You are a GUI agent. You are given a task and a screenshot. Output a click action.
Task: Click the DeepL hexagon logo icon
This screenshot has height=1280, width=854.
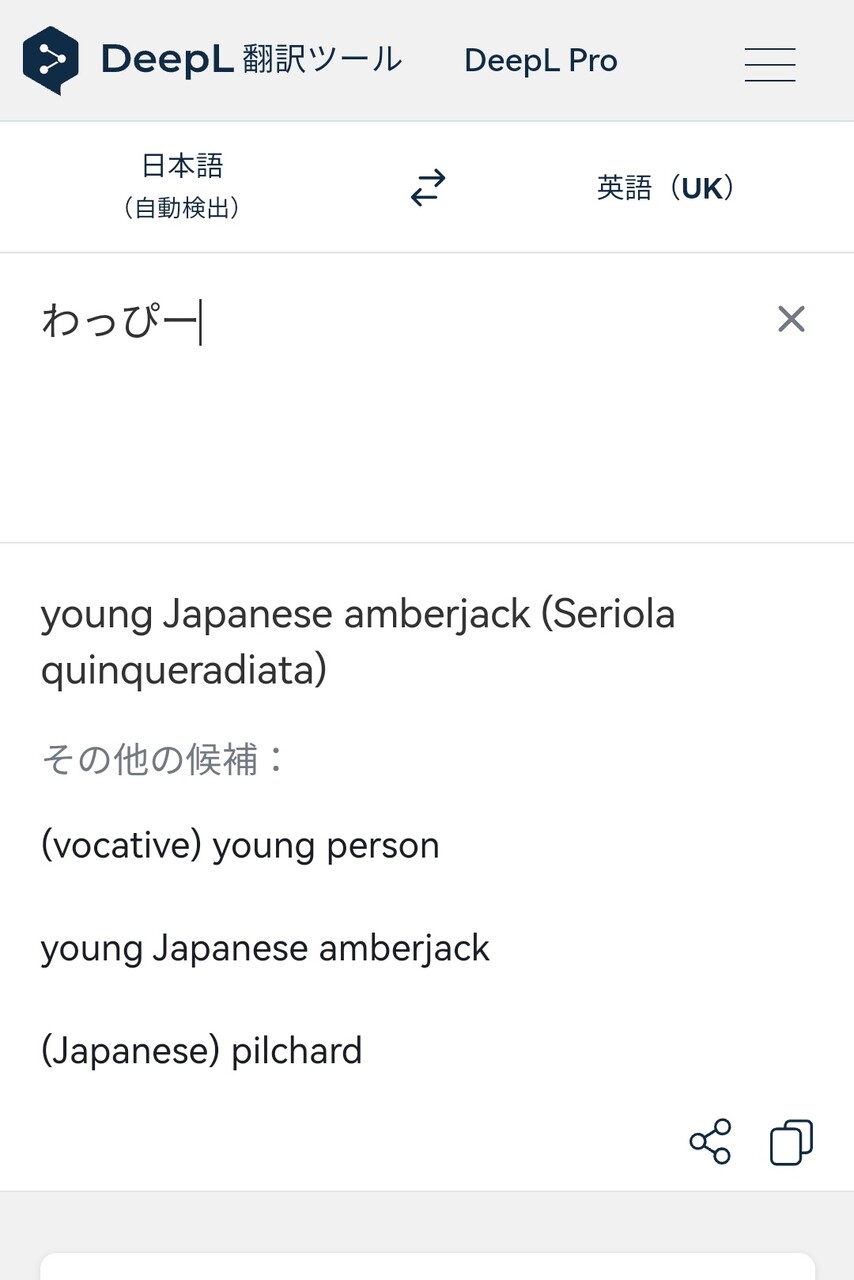point(50,60)
